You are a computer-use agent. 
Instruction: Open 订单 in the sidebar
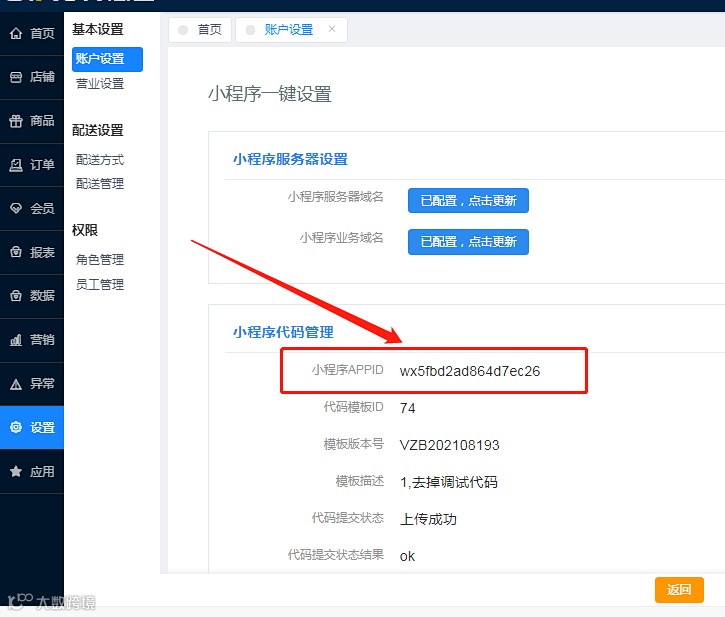32,165
